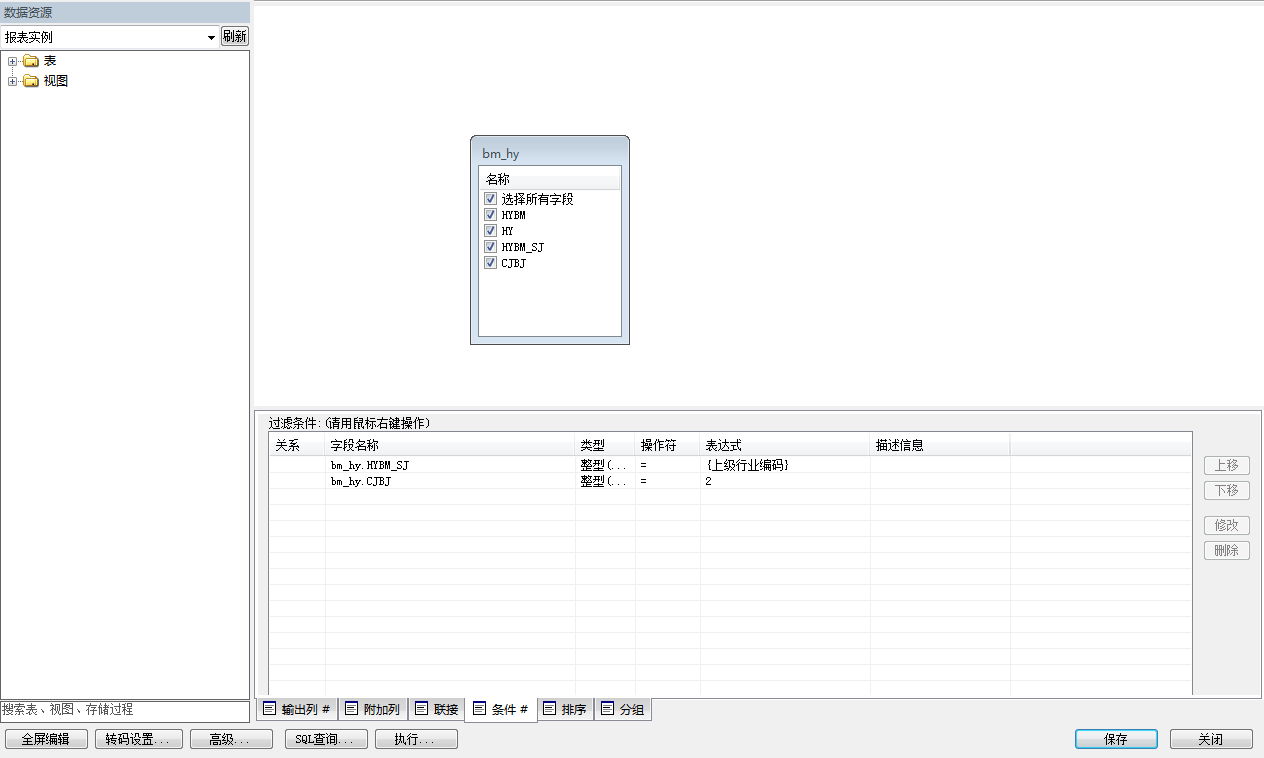Click the 分组 tab icon
Image resolution: width=1264 pixels, height=758 pixels.
point(607,709)
